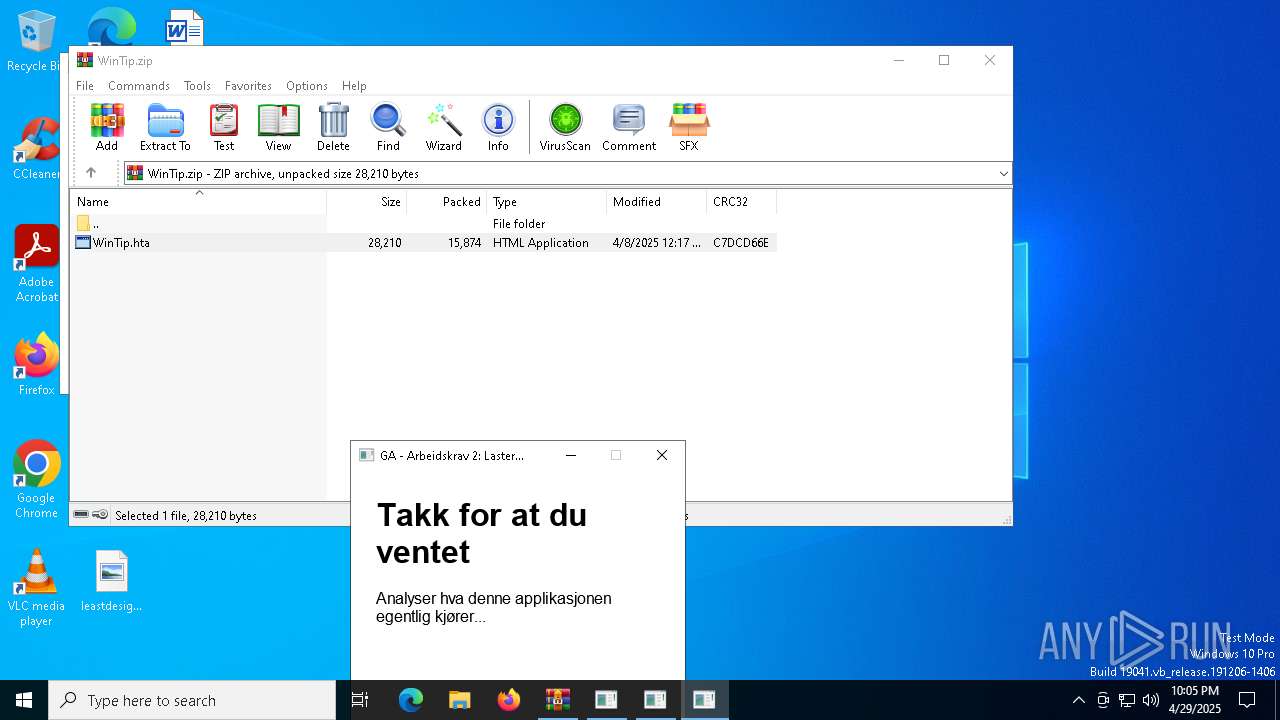Sort by the Name column header
Image resolution: width=1280 pixels, height=720 pixels.
click(x=198, y=202)
